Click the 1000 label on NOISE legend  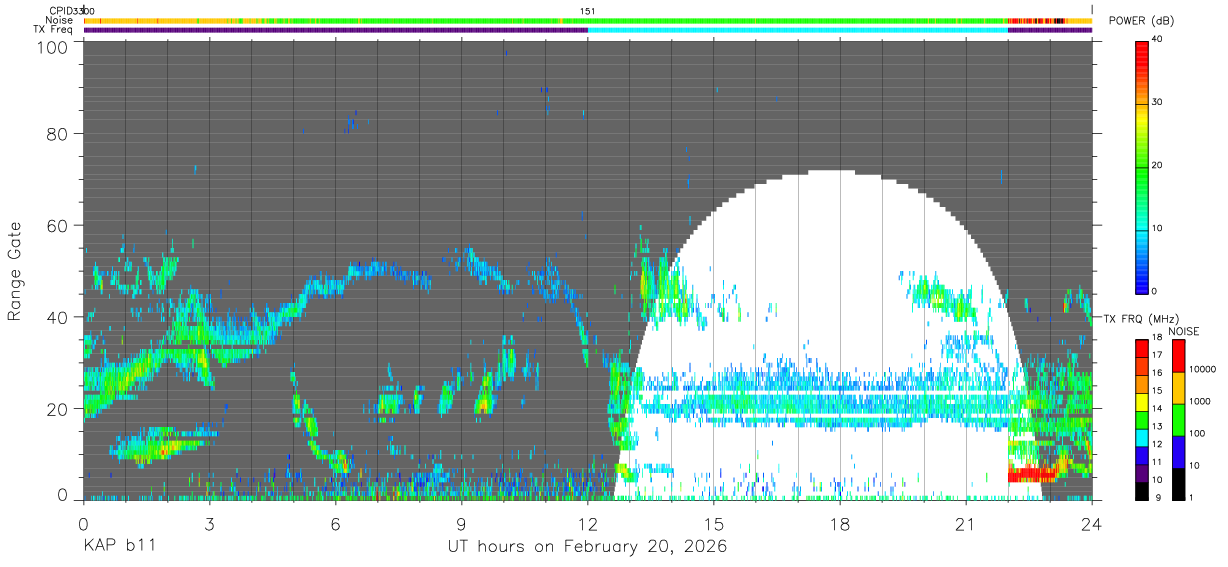point(1198,401)
